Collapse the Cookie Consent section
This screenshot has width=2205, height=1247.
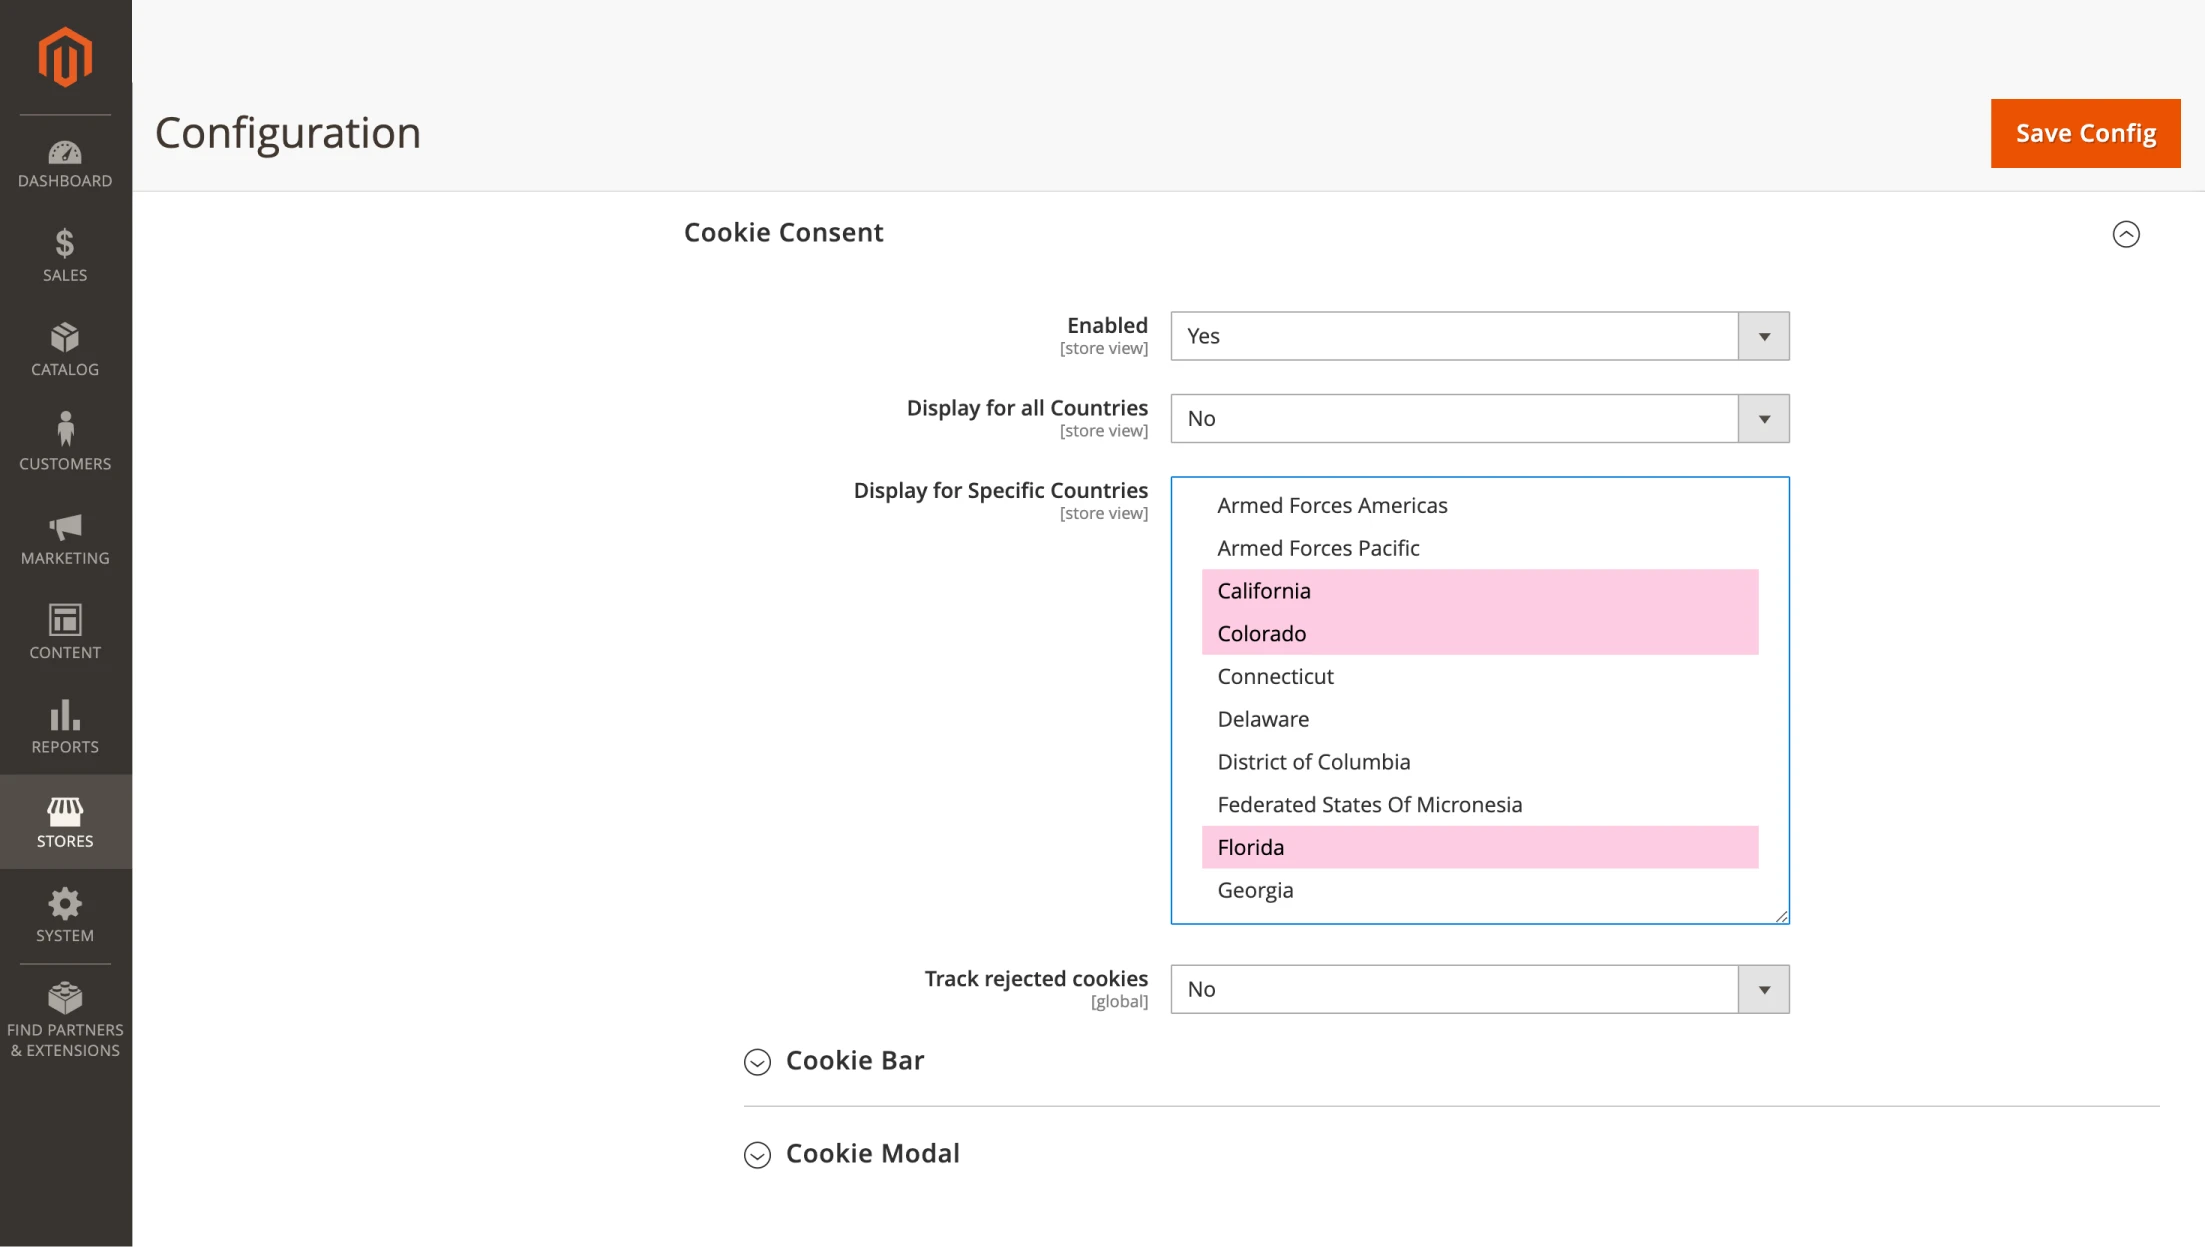(x=2127, y=234)
